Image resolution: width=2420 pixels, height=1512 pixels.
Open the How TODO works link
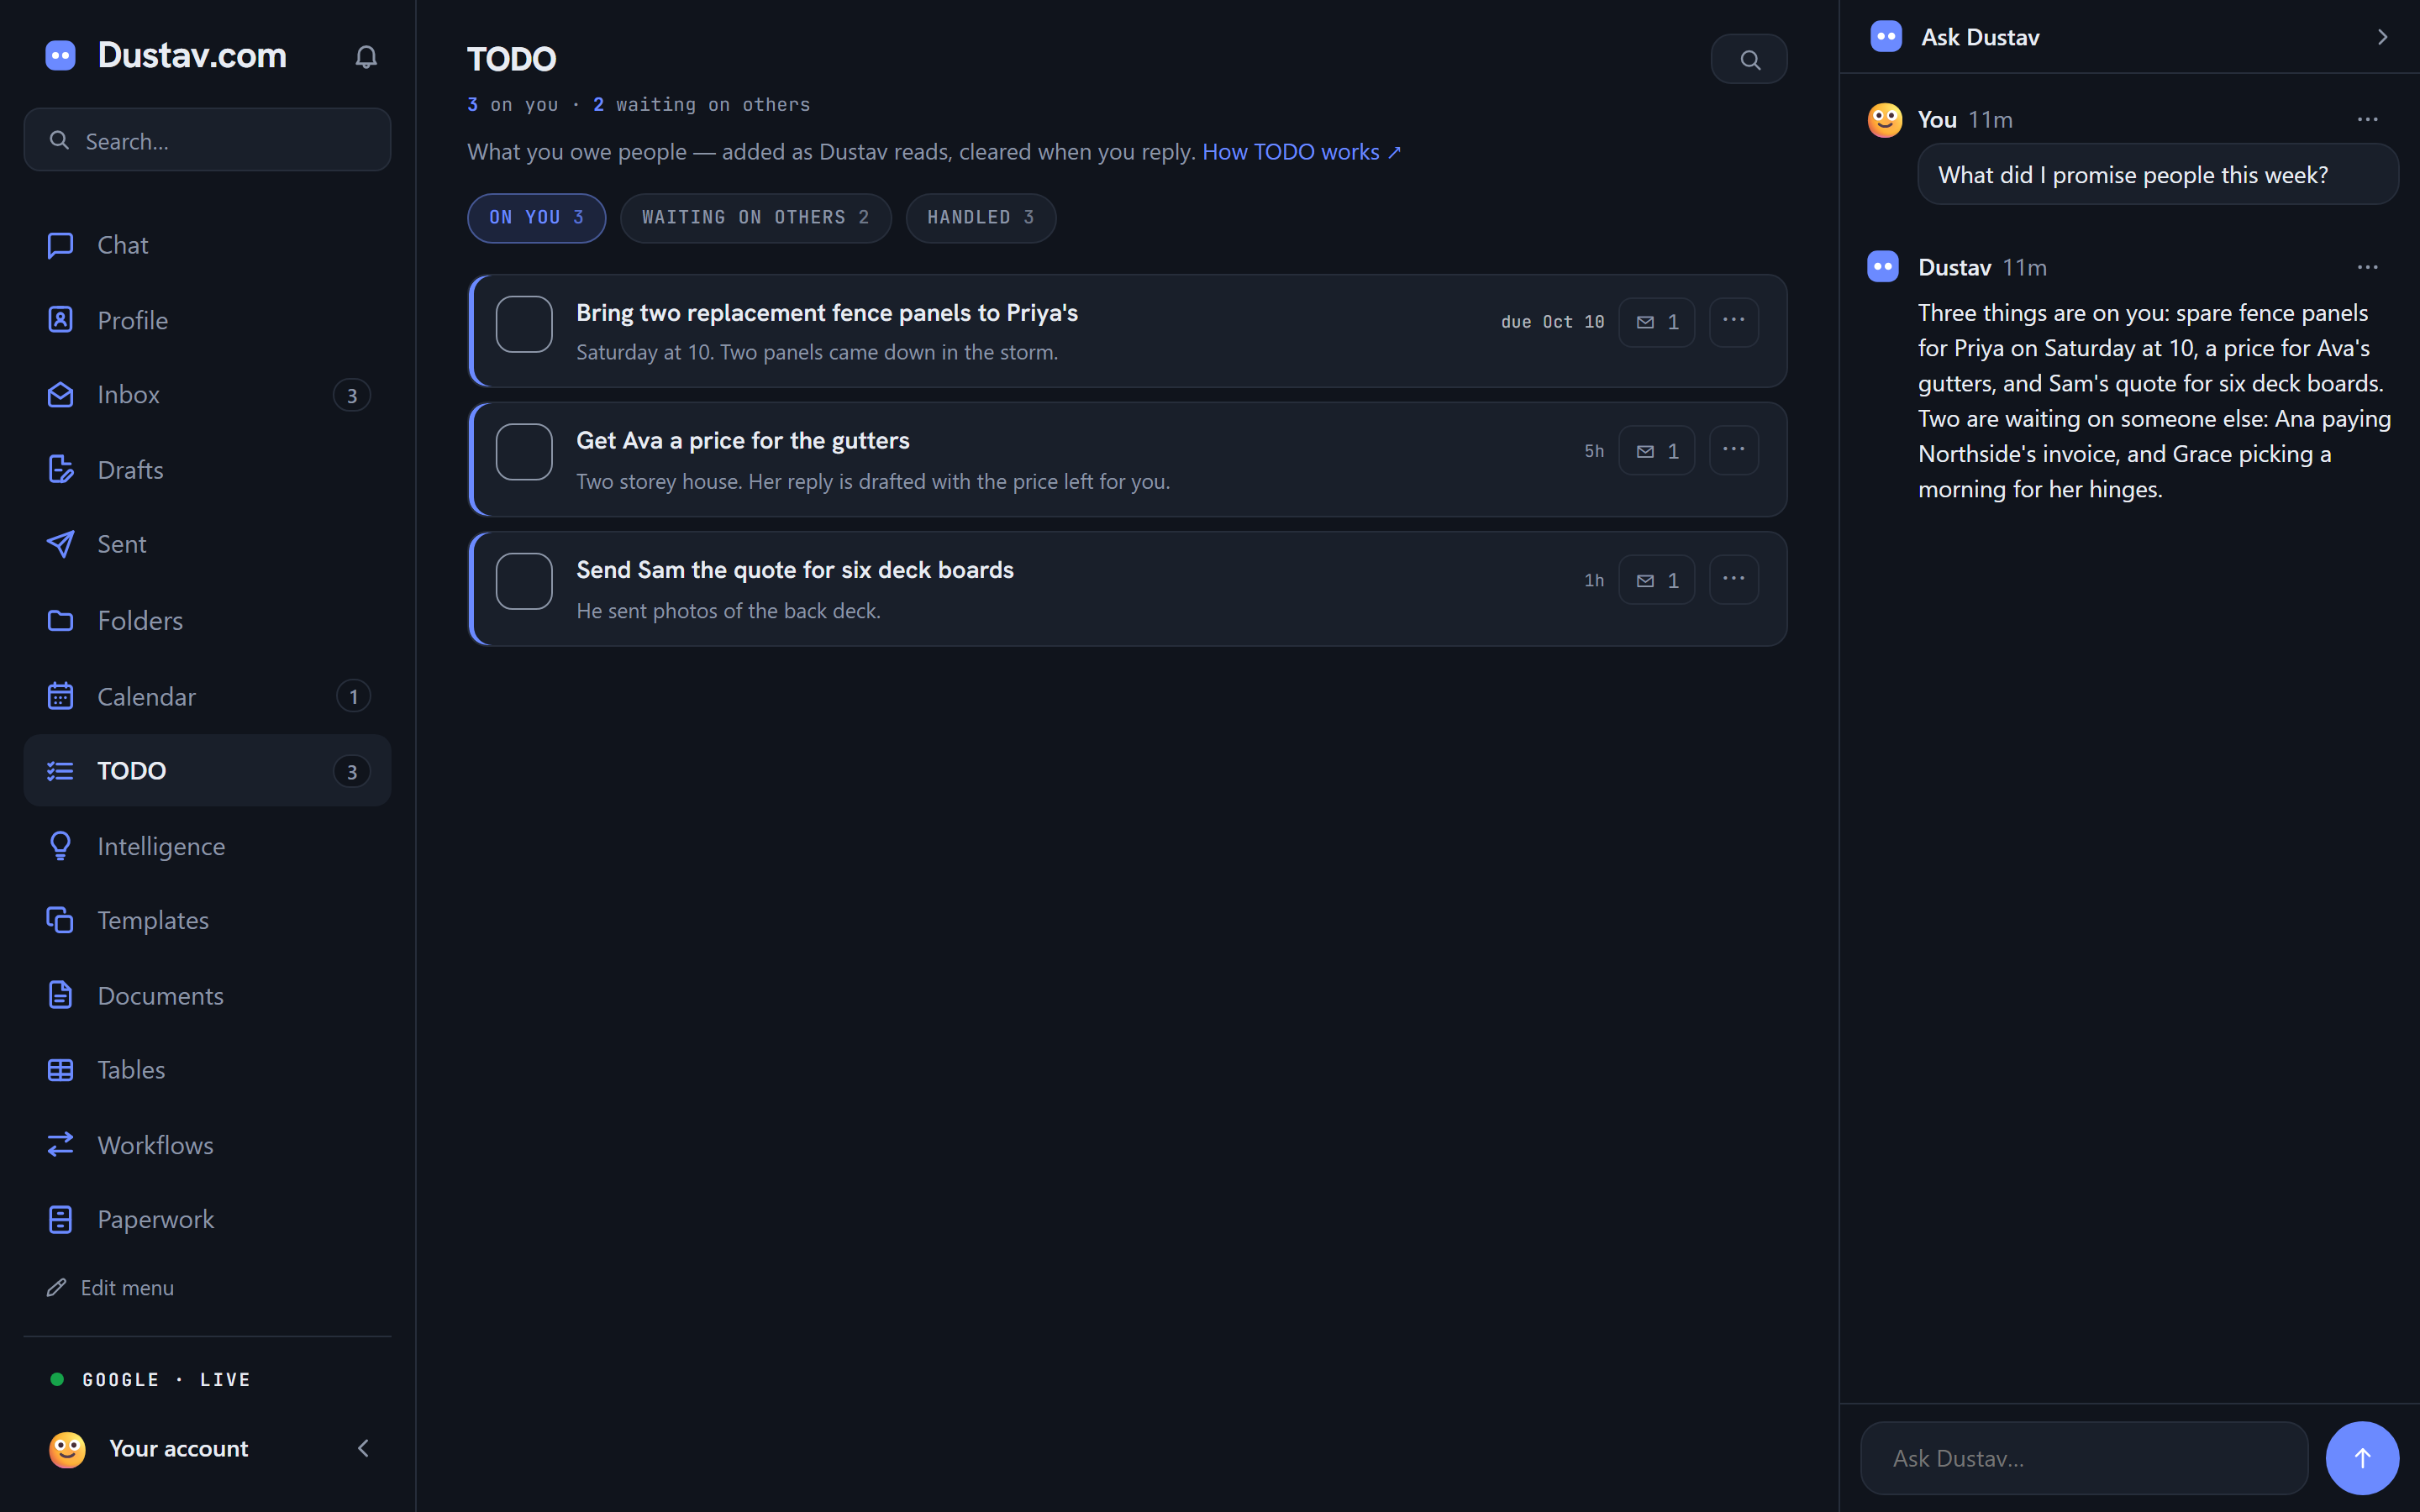coord(1301,152)
